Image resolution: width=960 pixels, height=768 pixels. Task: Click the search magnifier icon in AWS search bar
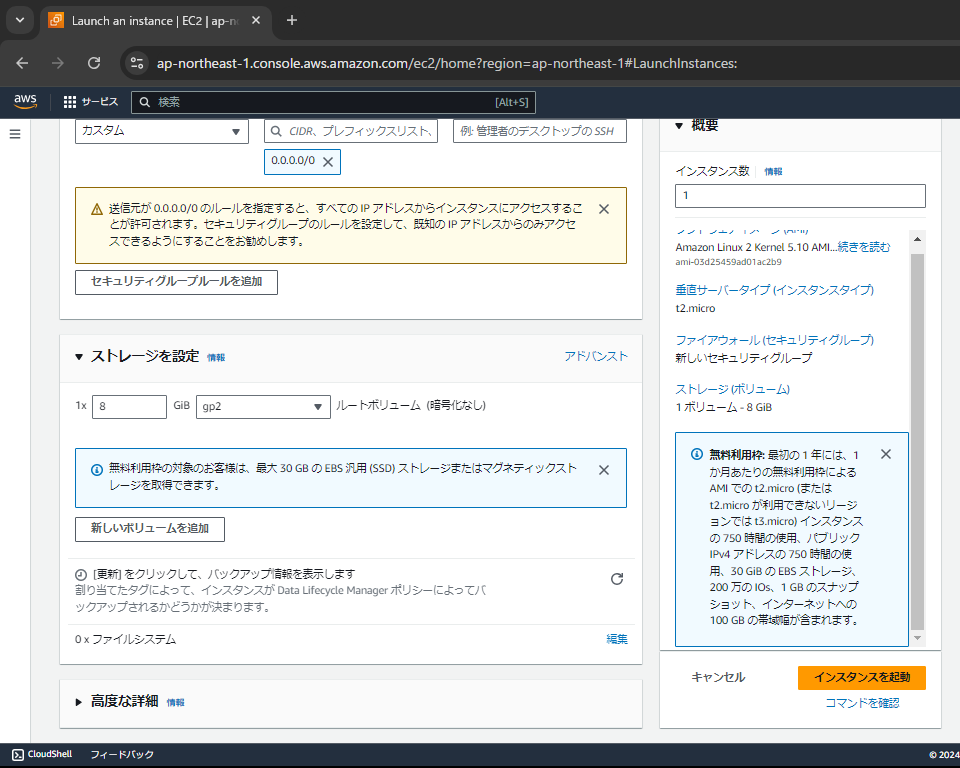pos(144,102)
